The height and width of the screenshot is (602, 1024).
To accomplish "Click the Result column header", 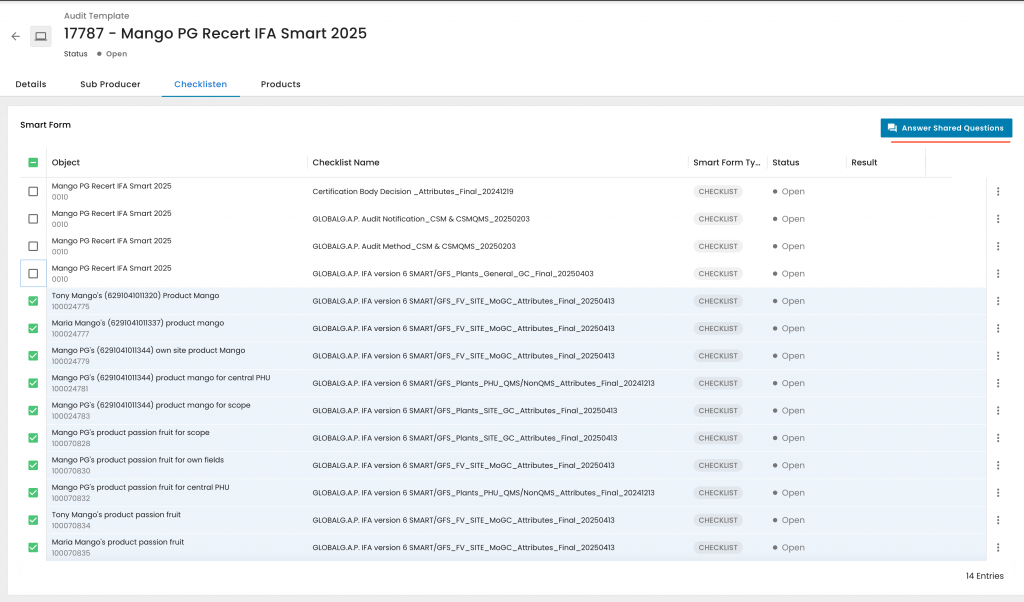I will click(x=864, y=163).
